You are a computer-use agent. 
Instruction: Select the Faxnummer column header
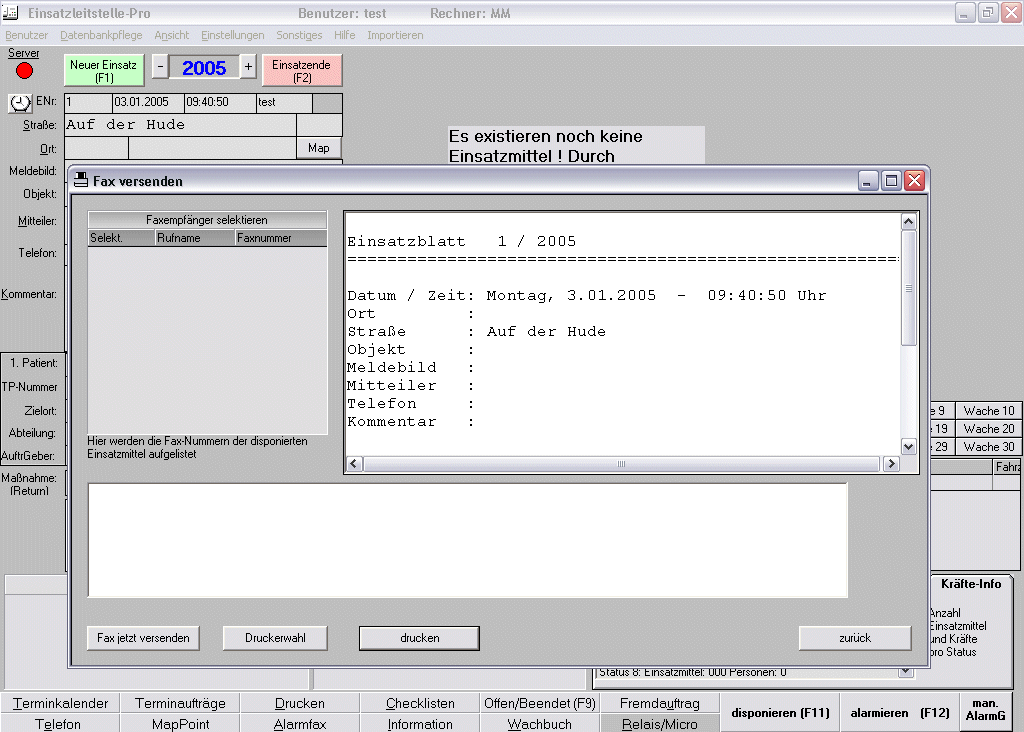[280, 238]
